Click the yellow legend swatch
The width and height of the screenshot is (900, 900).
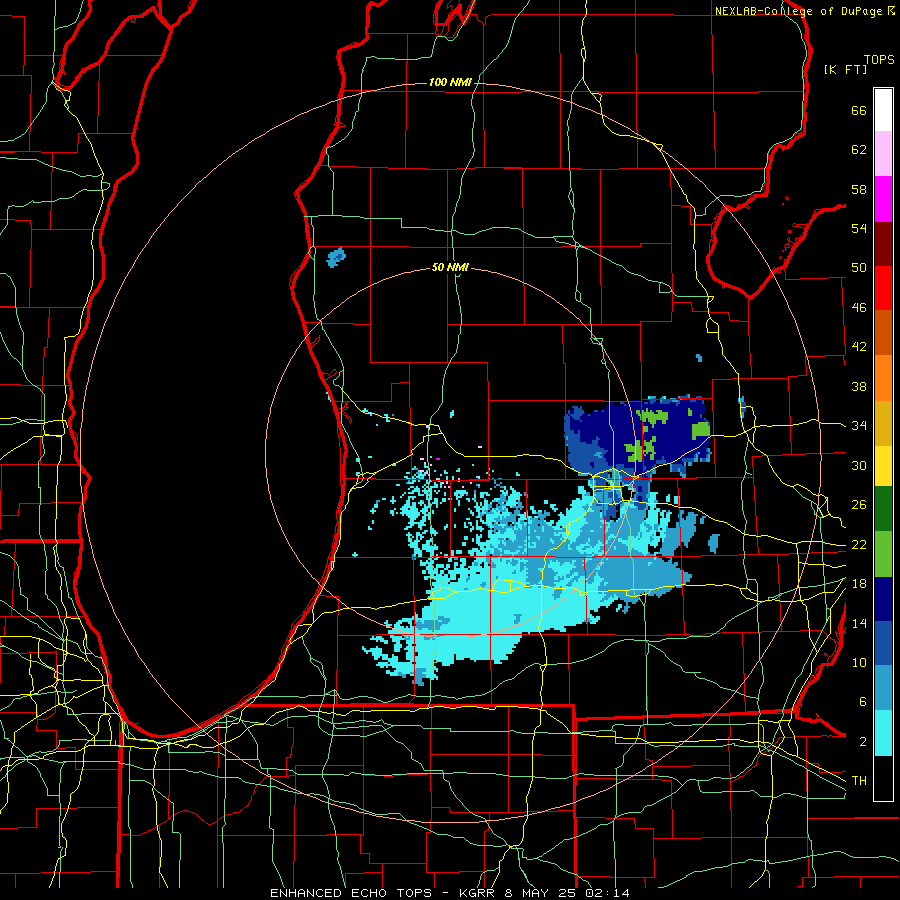coord(883,466)
